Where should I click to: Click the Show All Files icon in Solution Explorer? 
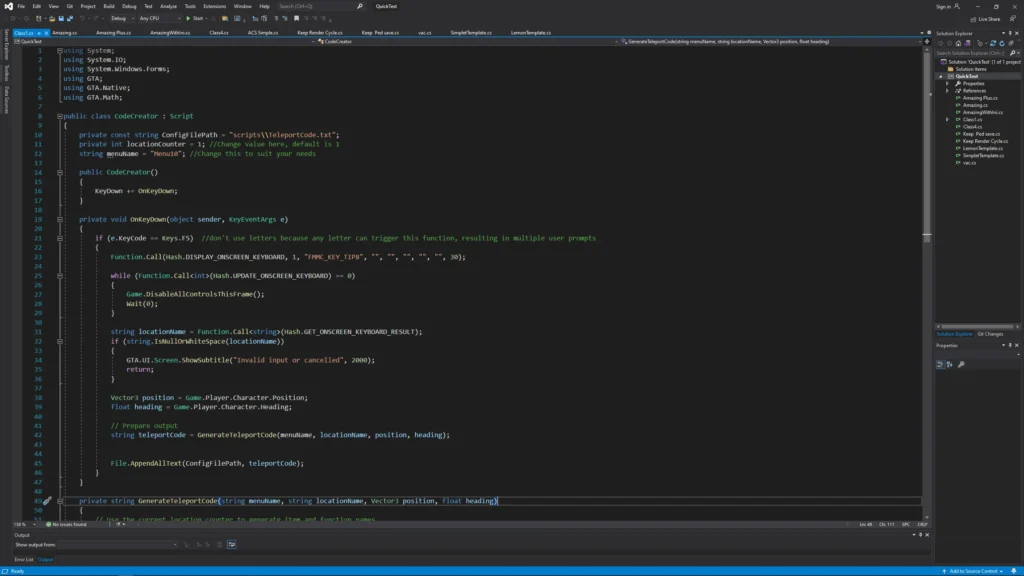(x=1011, y=43)
